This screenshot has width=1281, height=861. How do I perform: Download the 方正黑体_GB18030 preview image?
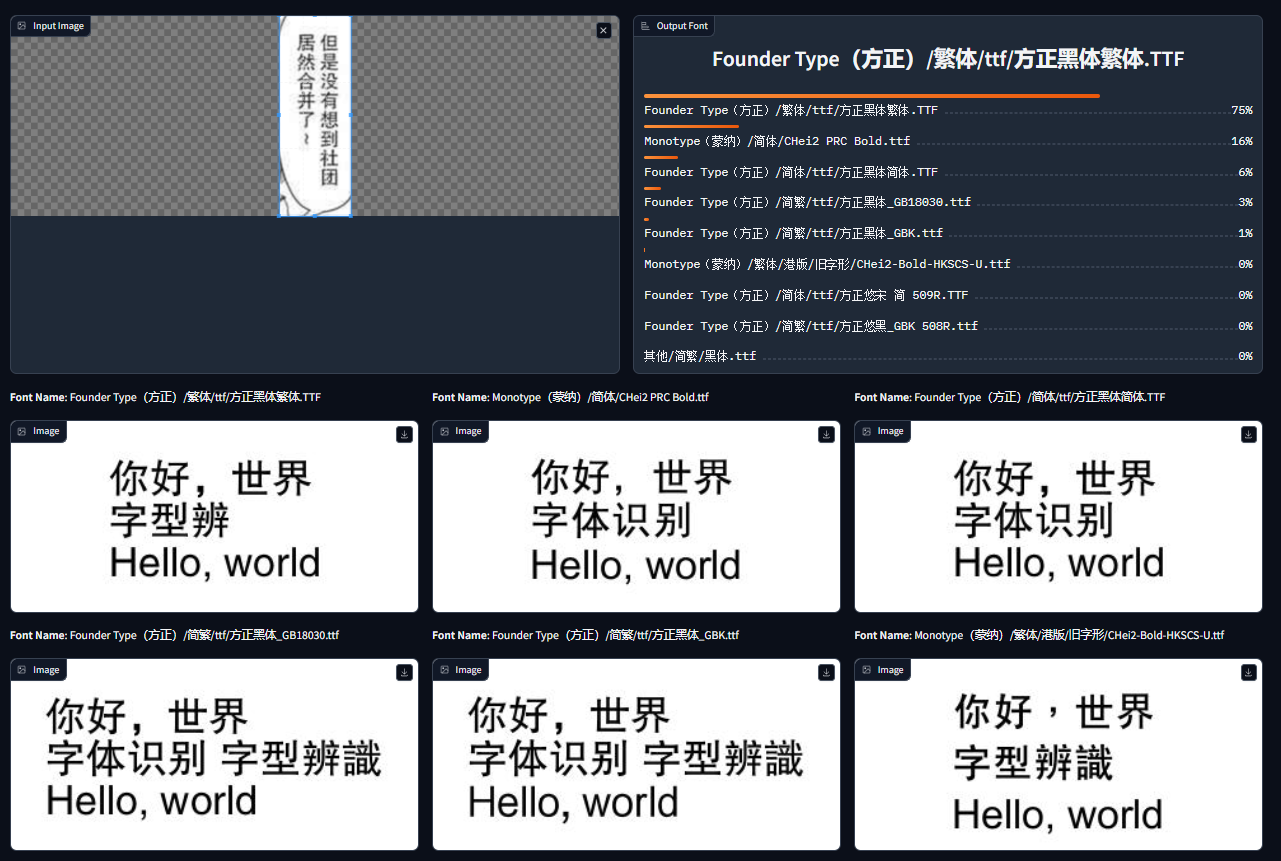point(404,673)
